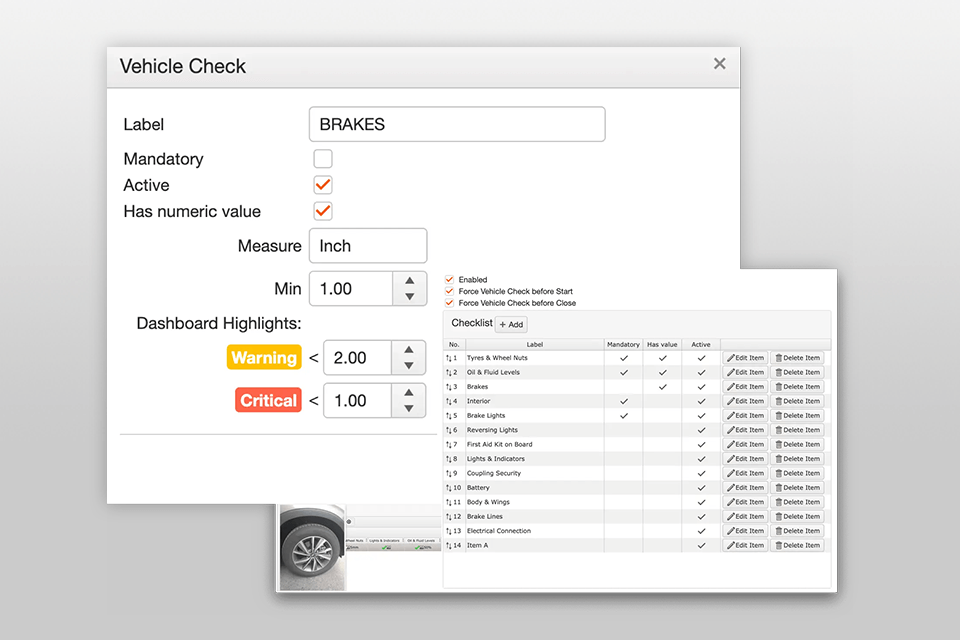Delete the Brakes checklist item

tap(797, 386)
